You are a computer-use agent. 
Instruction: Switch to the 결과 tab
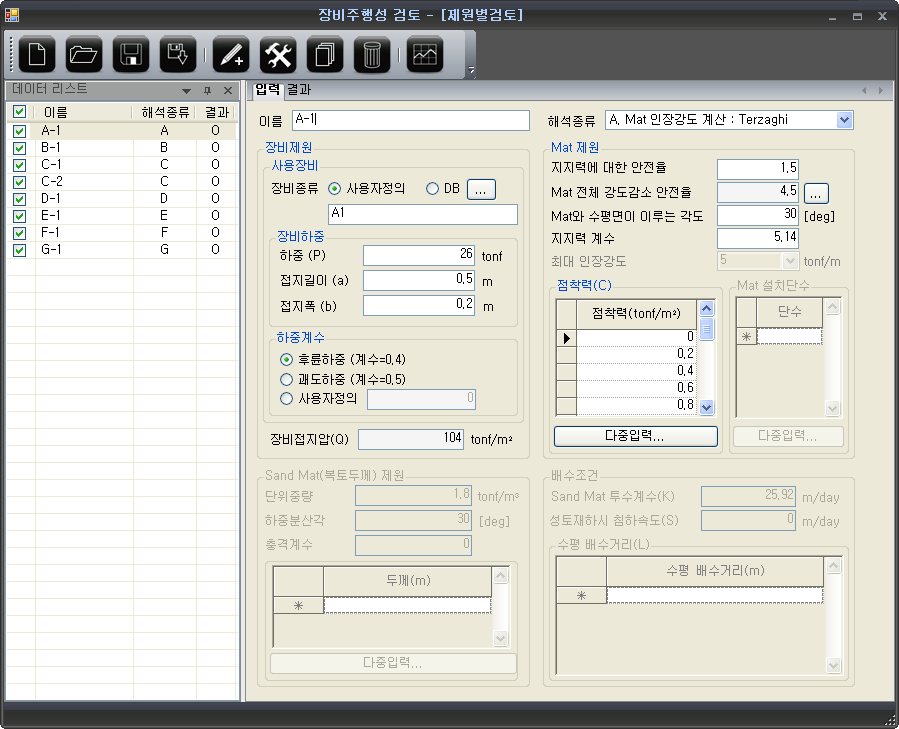299,89
